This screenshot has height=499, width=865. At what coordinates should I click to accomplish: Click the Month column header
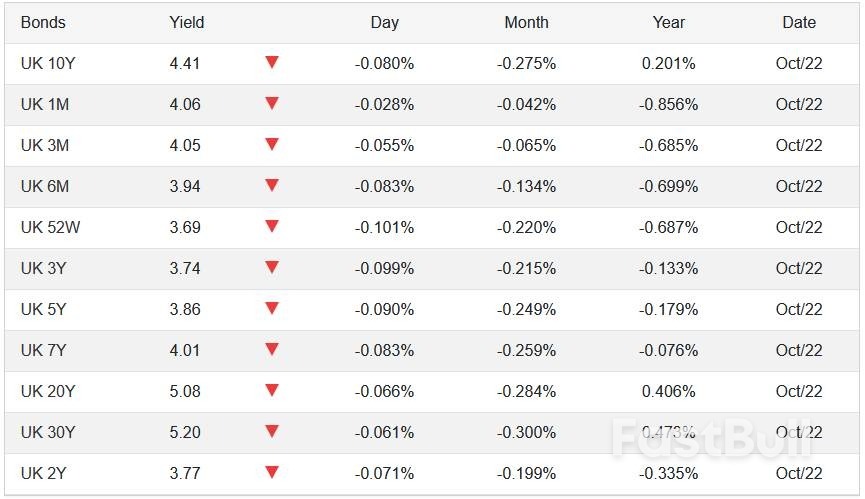pos(526,22)
